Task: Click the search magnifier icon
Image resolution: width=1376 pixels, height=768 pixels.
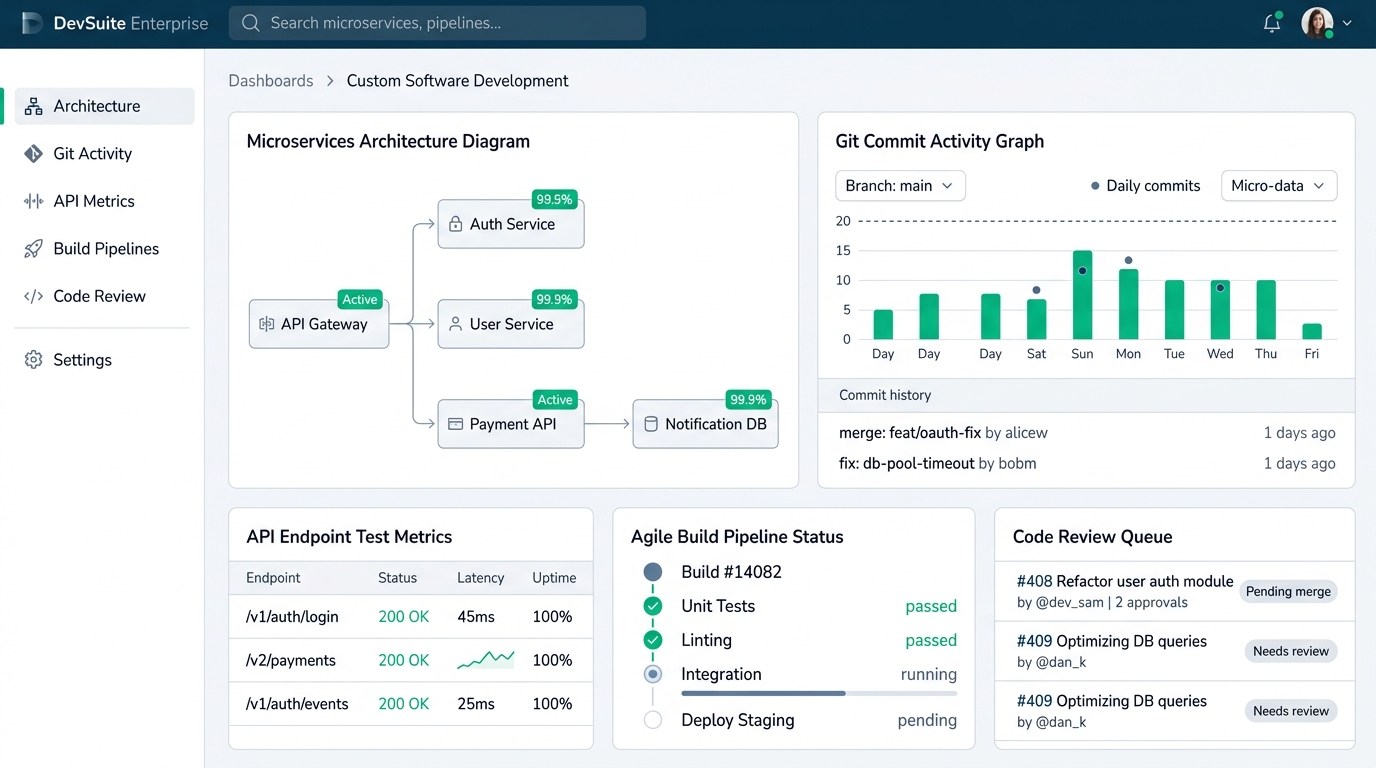Action: [251, 23]
